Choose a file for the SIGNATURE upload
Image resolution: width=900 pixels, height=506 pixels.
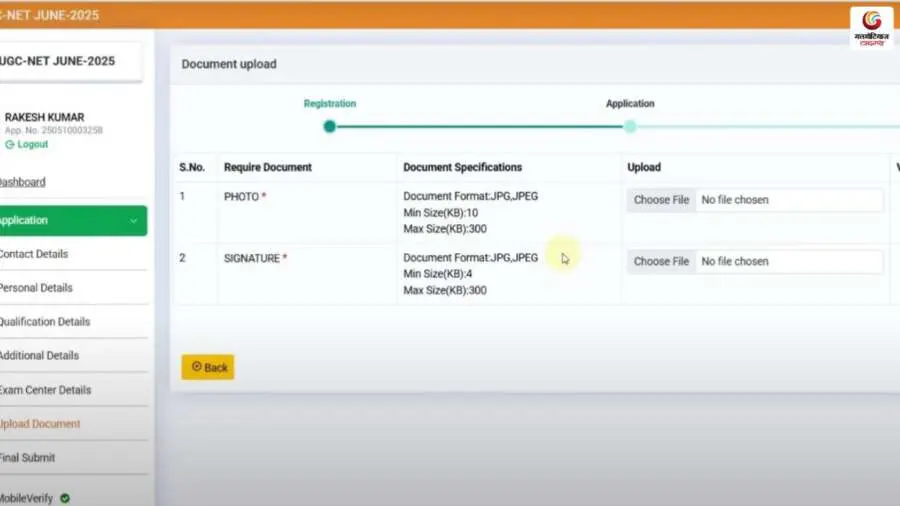(661, 262)
